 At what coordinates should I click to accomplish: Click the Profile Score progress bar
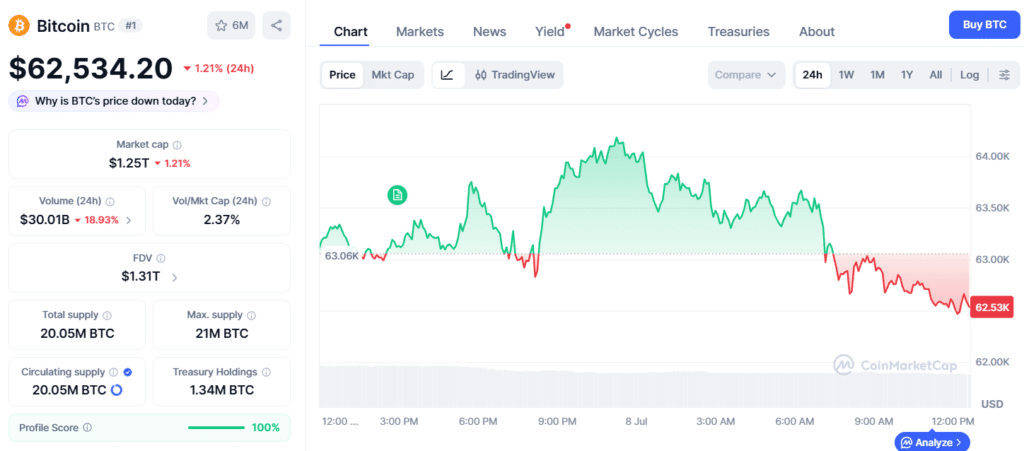click(x=216, y=428)
